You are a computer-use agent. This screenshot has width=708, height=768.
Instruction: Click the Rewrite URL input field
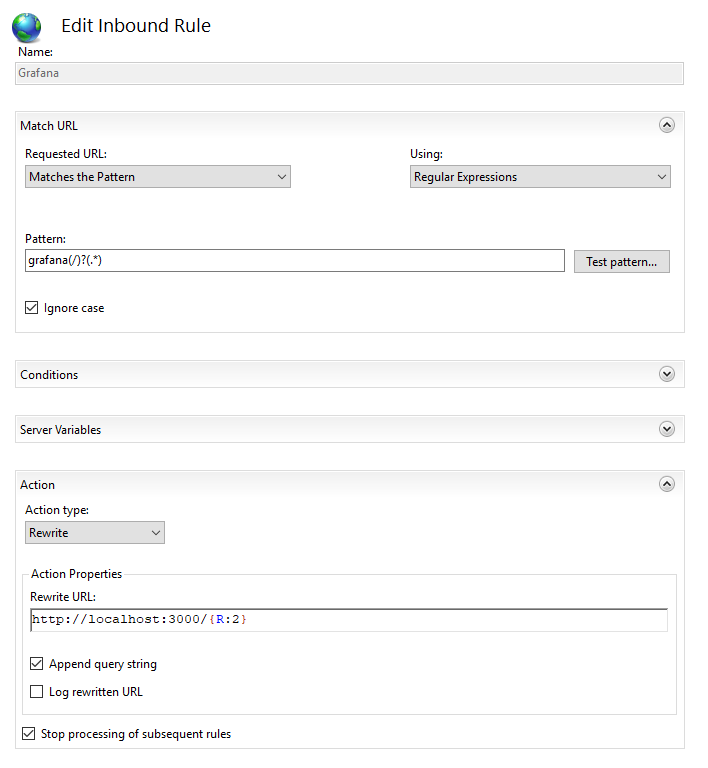(349, 620)
